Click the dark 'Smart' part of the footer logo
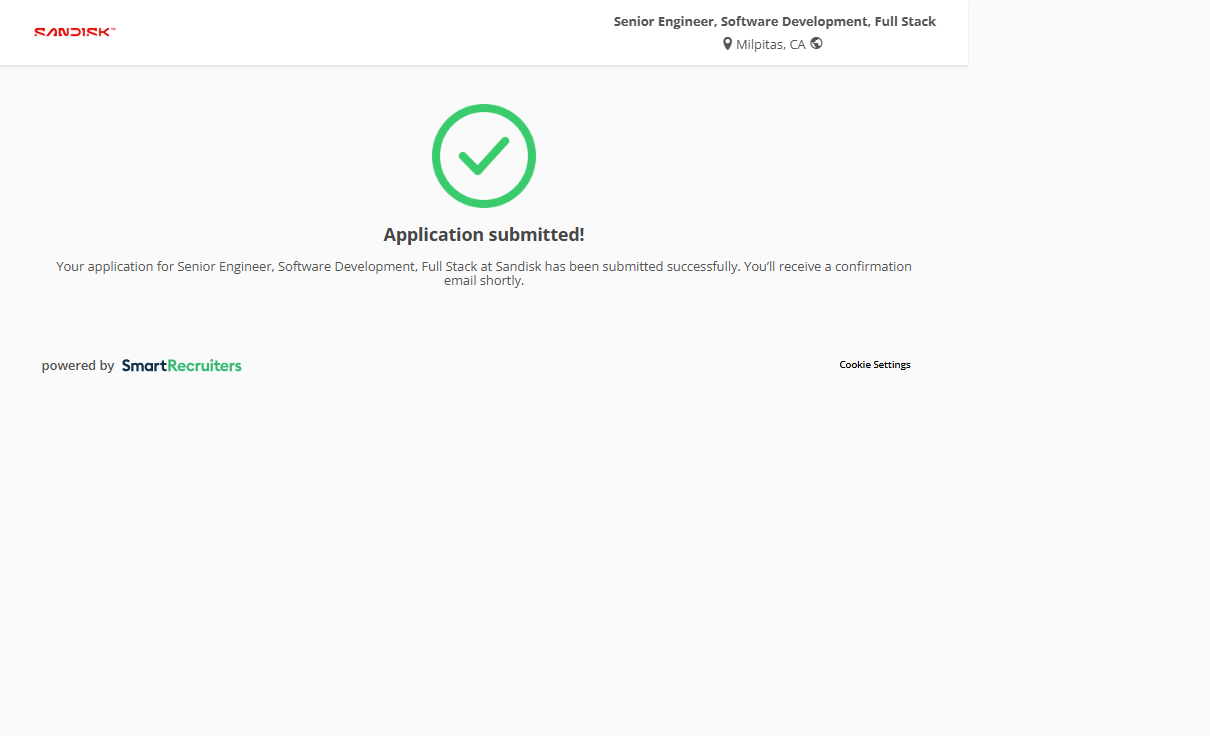Image resolution: width=1210 pixels, height=736 pixels. point(143,366)
